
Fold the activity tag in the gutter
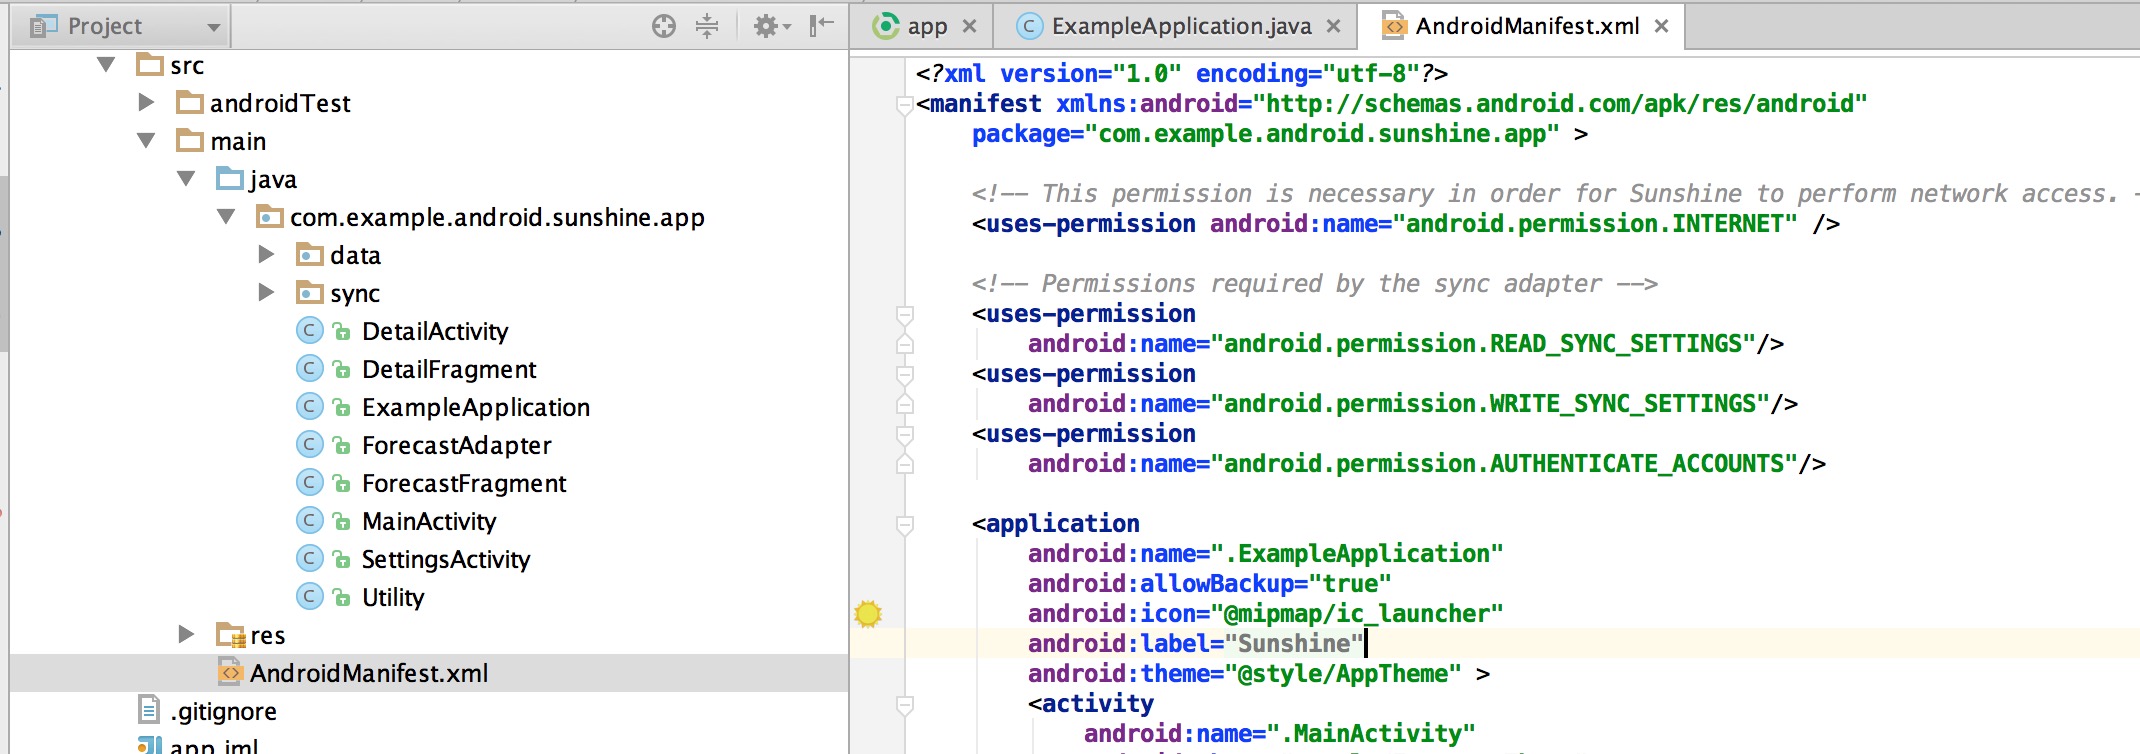point(904,704)
